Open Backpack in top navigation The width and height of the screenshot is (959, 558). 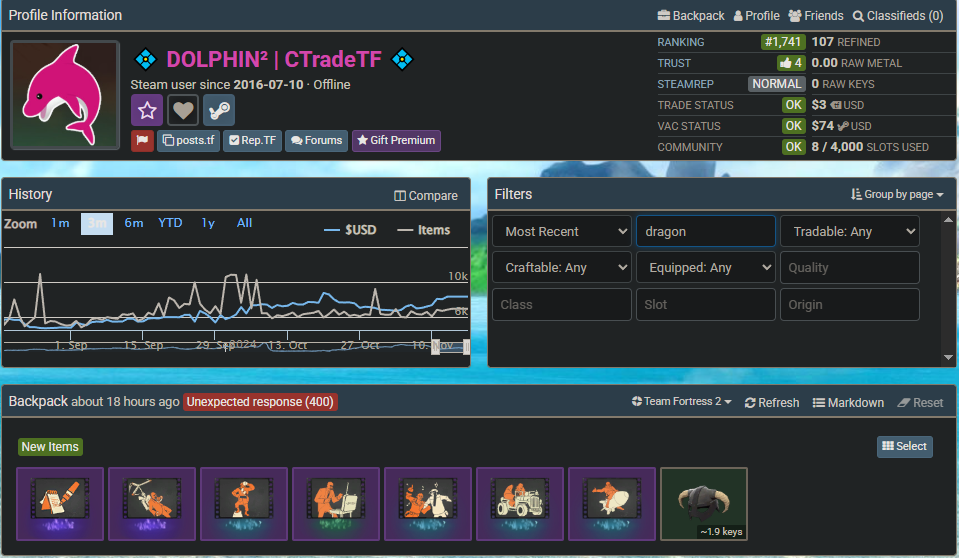click(691, 16)
